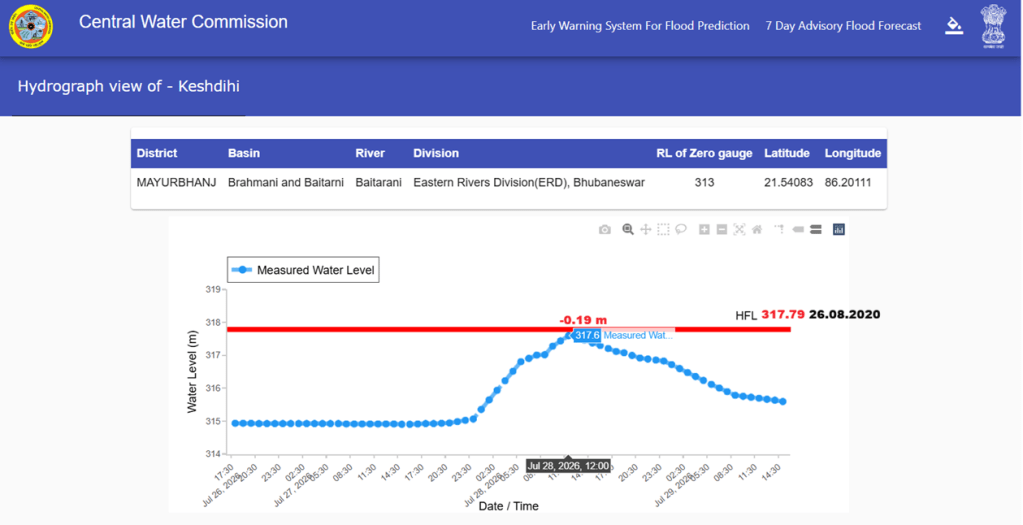1023x525 pixels.
Task: Click the Zoom Out minus icon
Action: click(x=722, y=229)
